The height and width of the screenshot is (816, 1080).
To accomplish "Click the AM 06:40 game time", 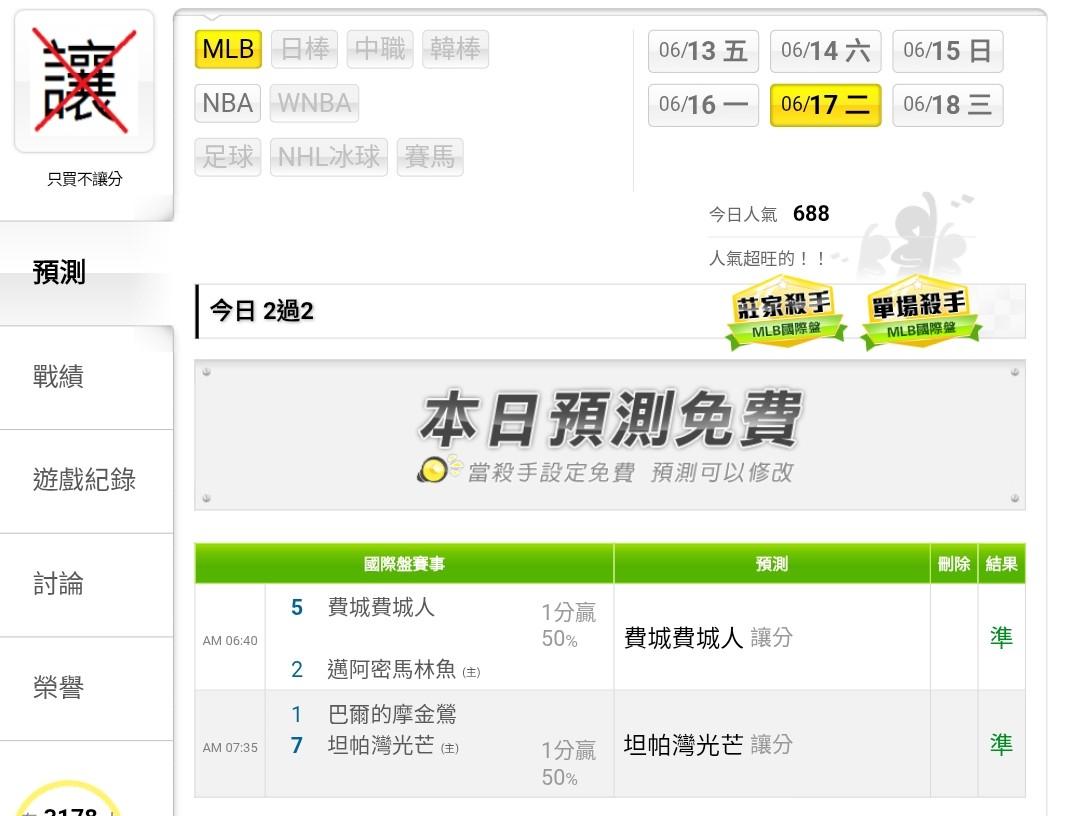I will coord(230,640).
